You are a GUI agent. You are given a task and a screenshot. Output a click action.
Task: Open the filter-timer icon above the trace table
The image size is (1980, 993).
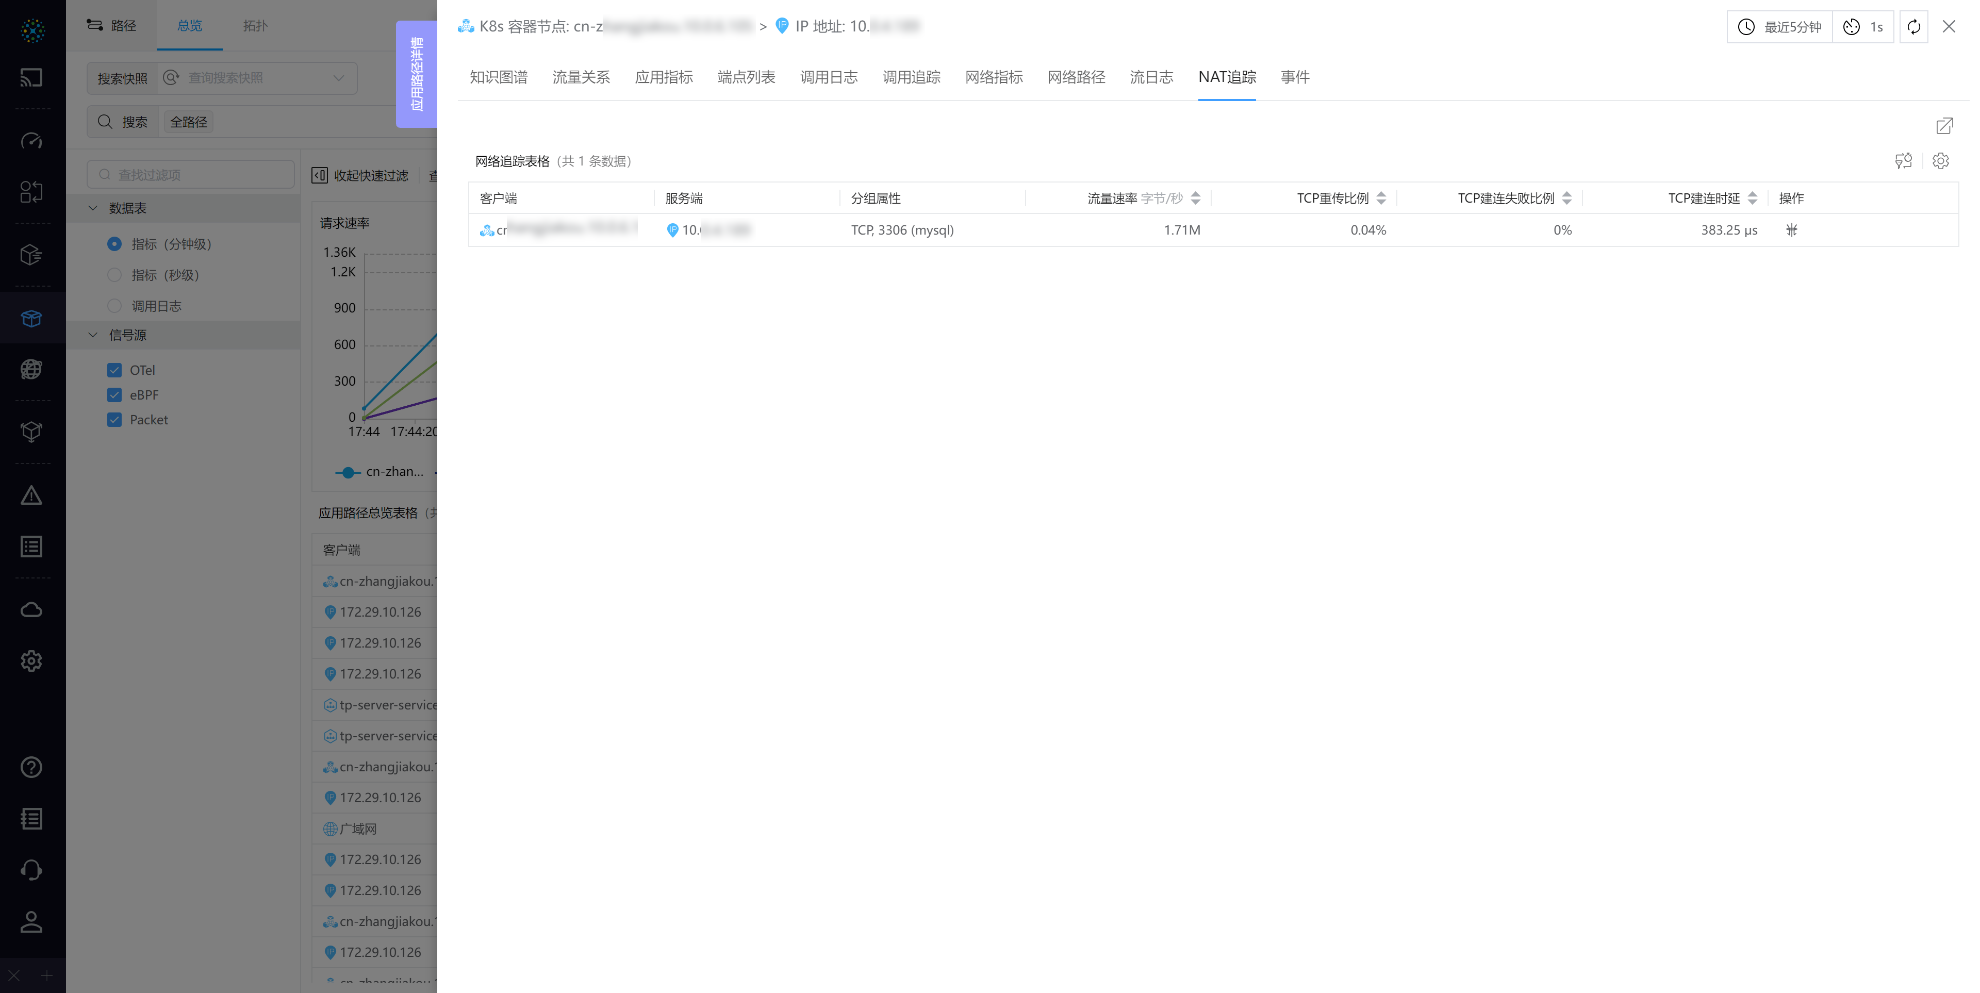pos(1904,160)
